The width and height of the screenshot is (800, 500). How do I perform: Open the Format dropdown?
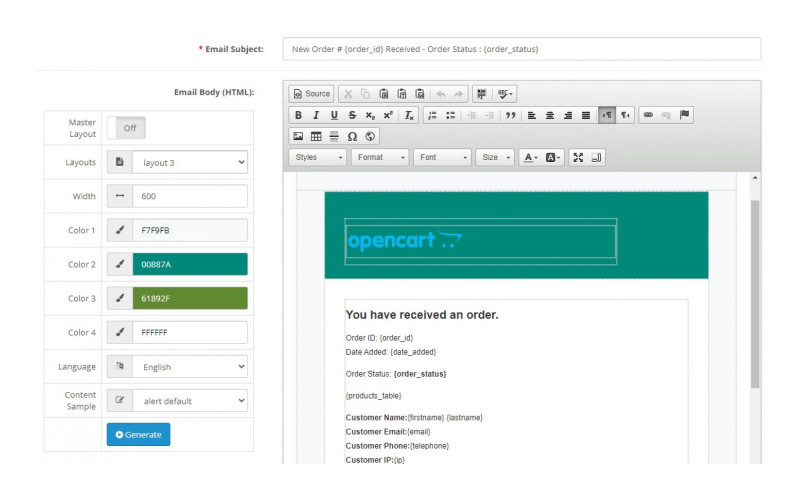(380, 158)
